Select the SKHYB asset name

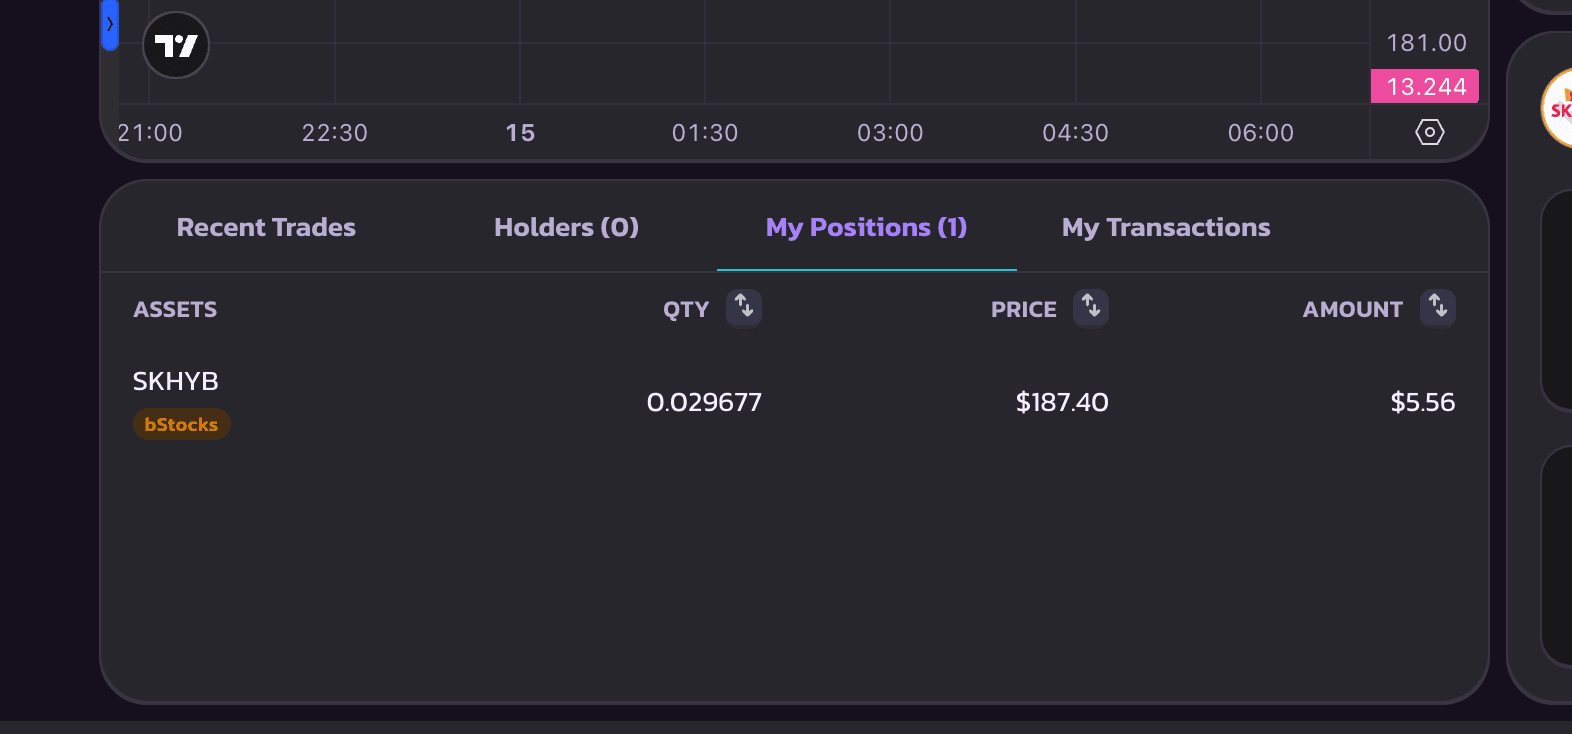(x=176, y=381)
